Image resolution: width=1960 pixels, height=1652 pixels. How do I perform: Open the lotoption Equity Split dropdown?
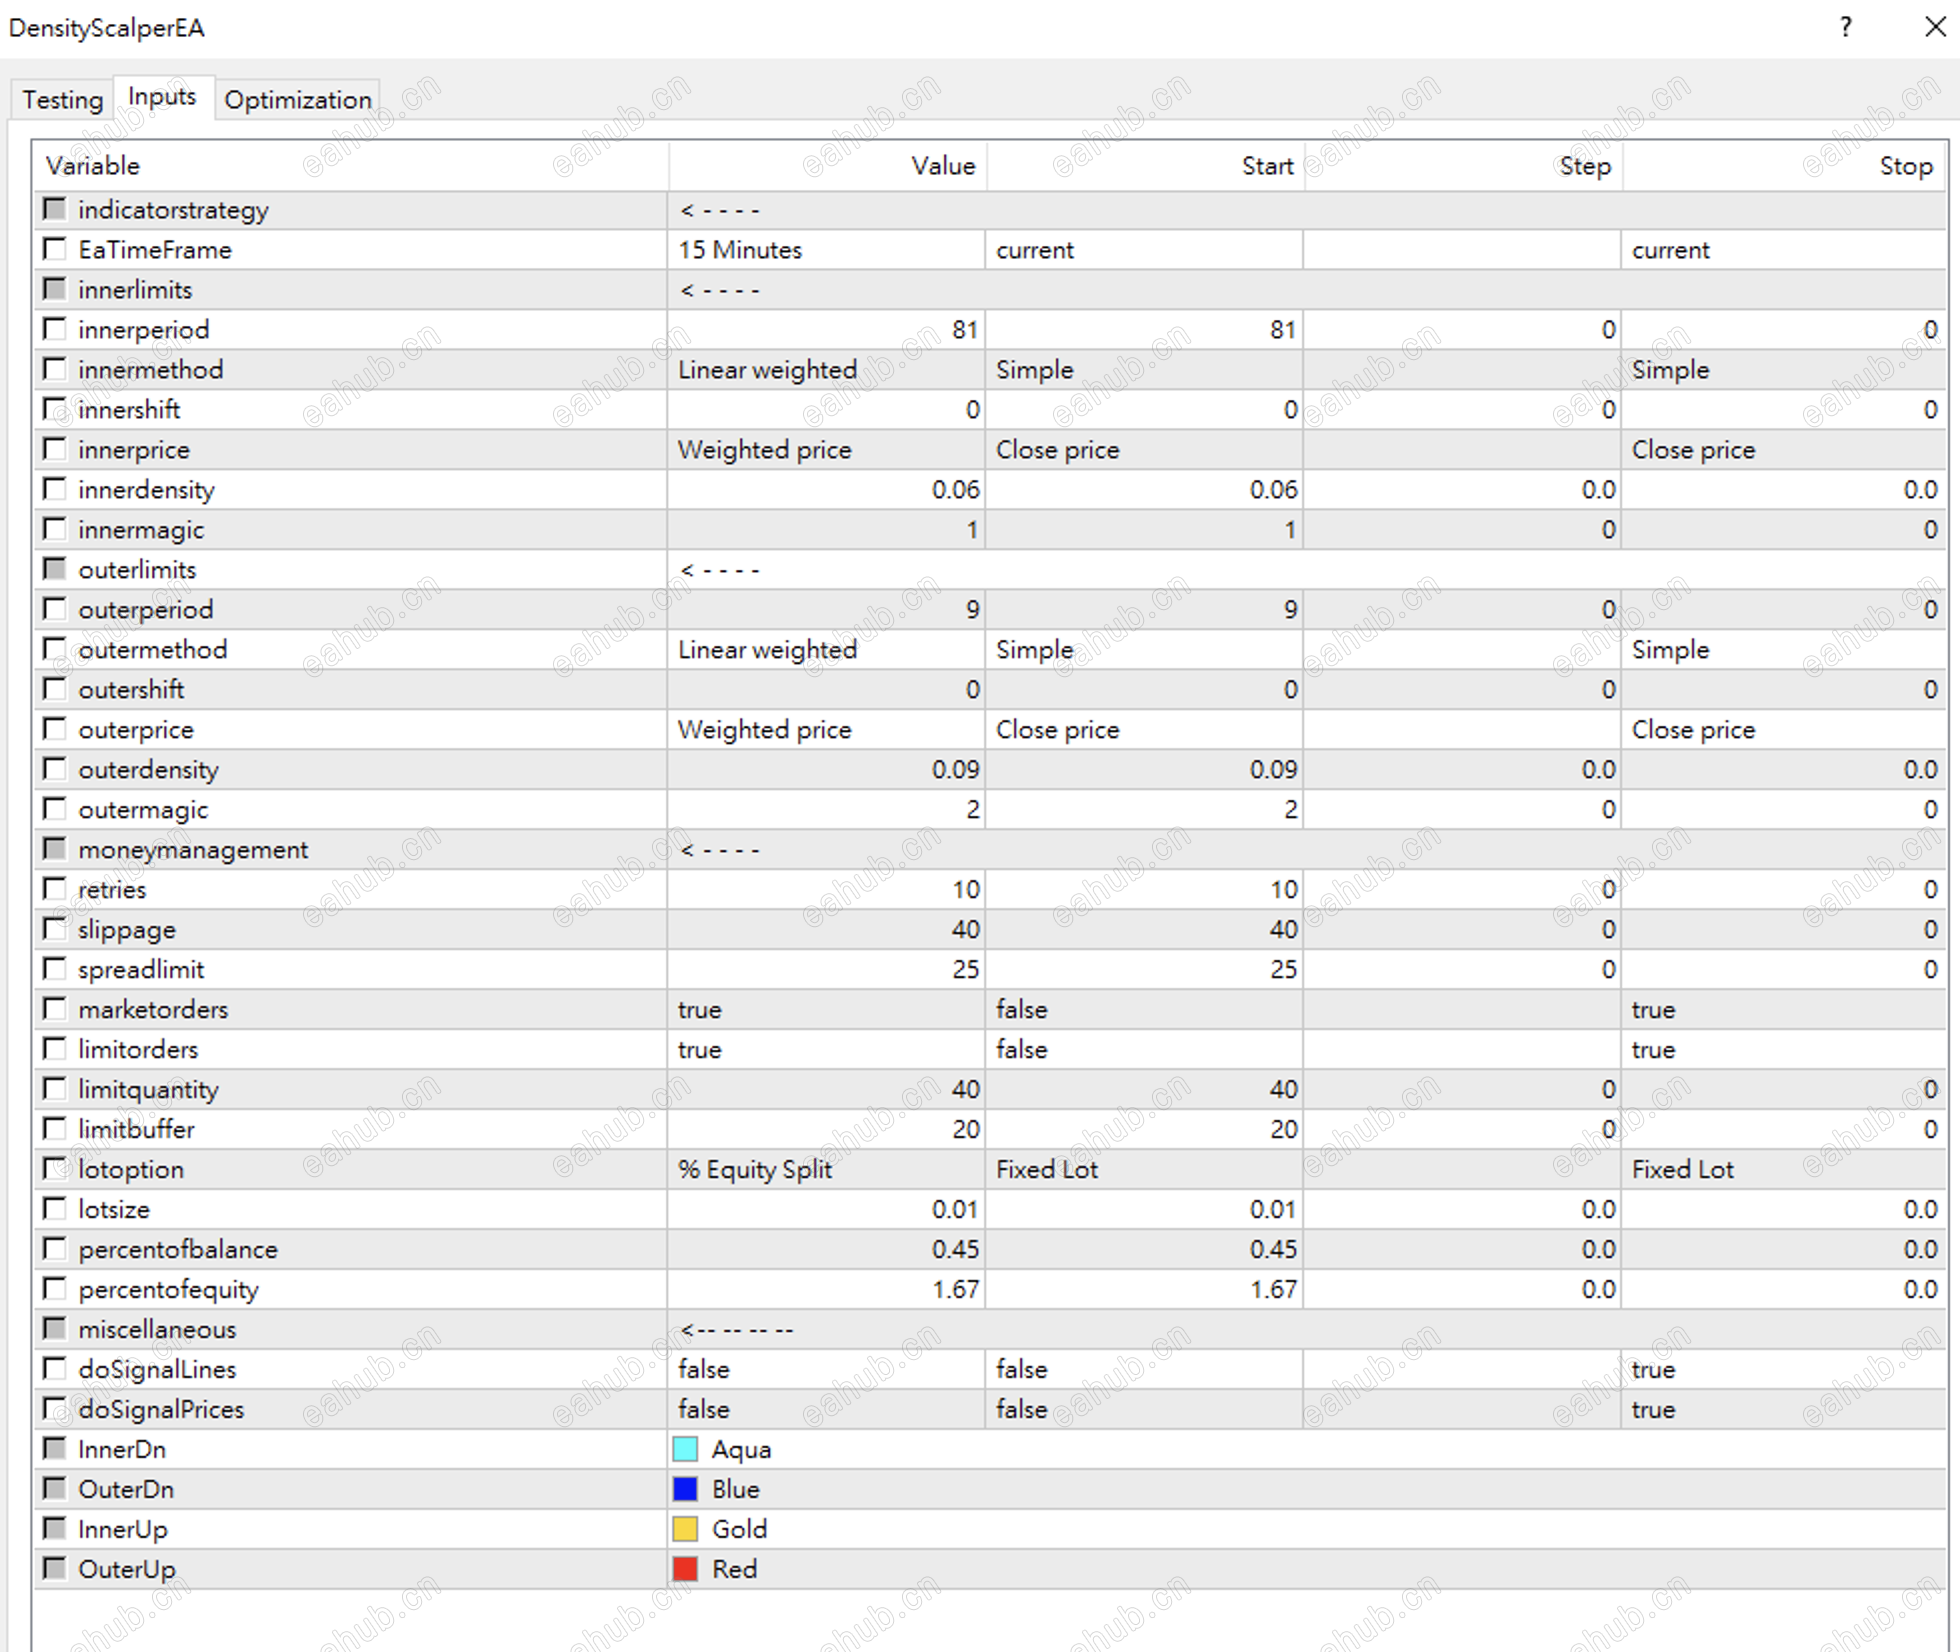pyautogui.click(x=825, y=1168)
